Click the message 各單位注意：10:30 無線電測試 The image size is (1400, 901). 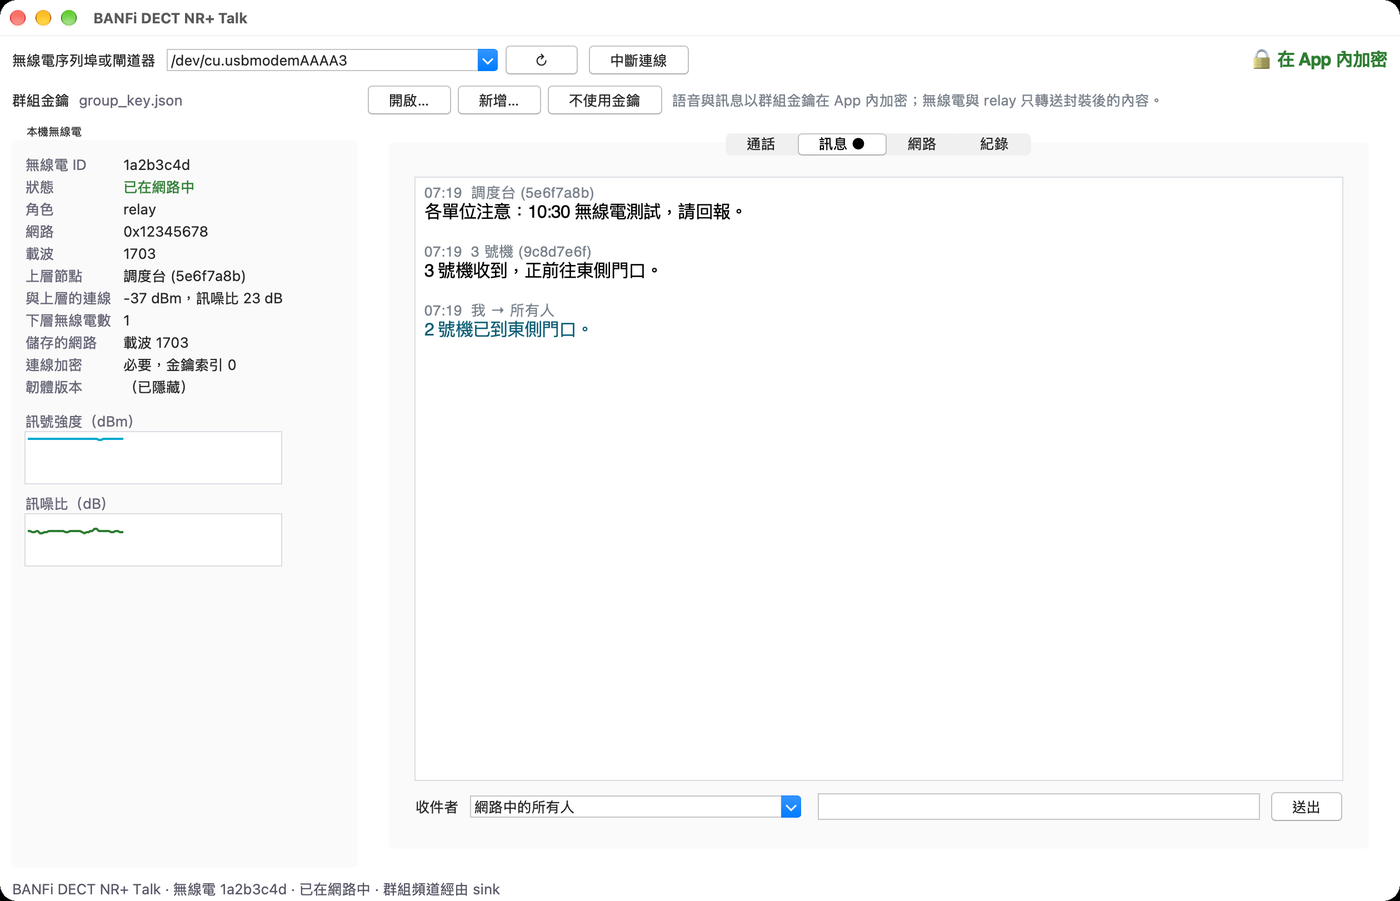[x=584, y=212]
